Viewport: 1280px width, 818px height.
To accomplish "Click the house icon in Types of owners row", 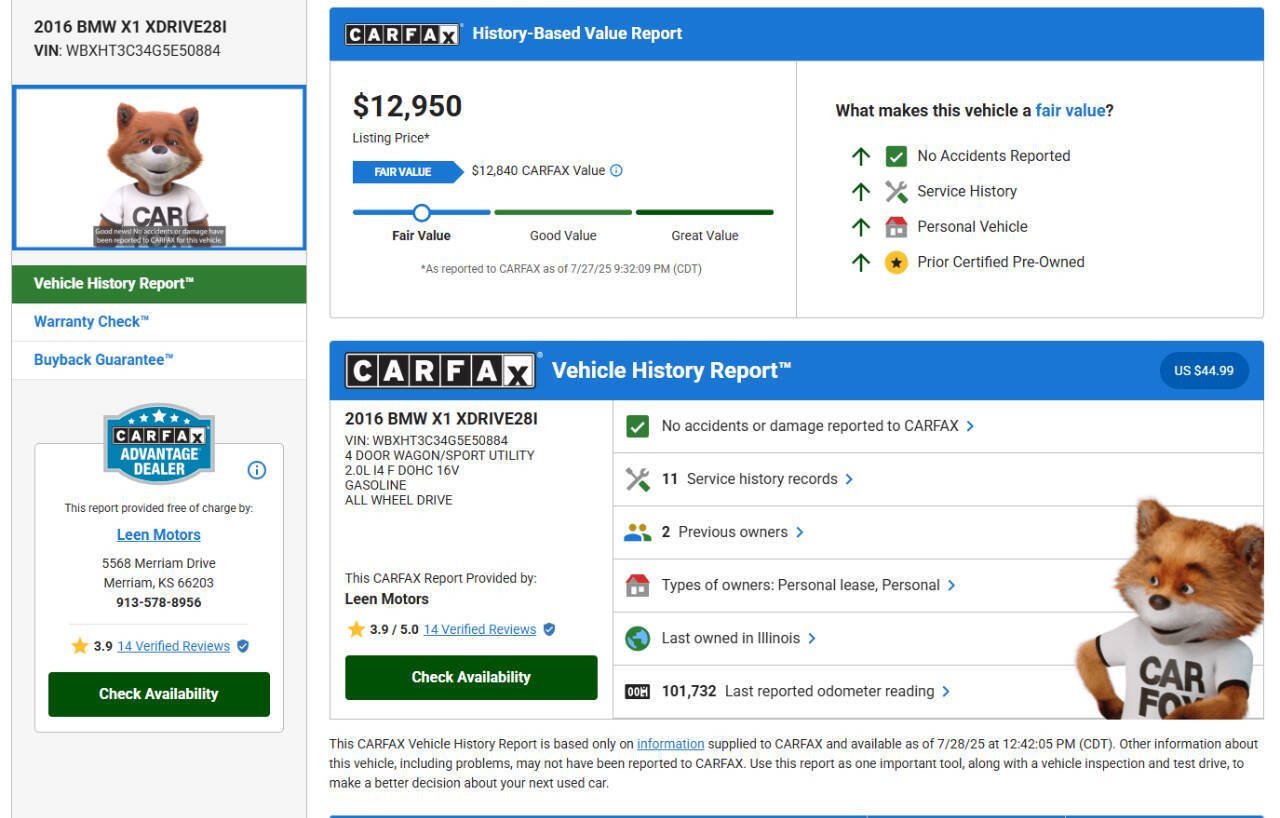I will click(x=637, y=585).
